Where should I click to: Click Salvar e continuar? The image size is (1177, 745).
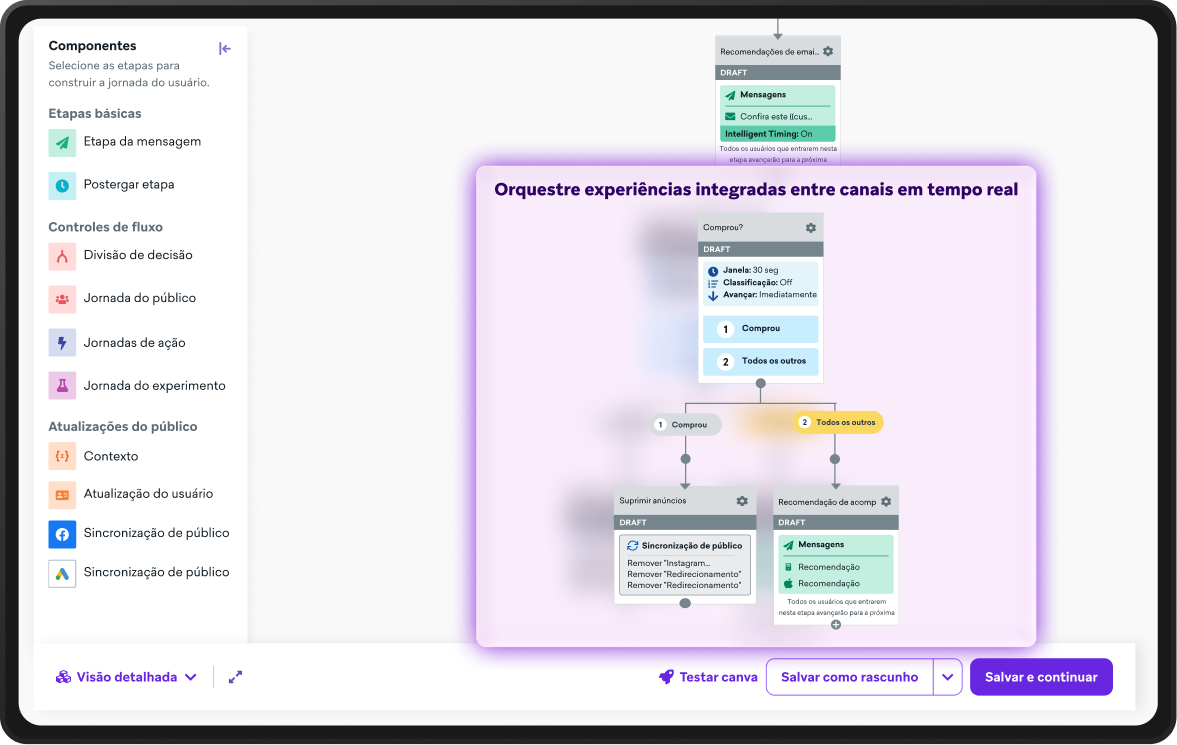[x=1041, y=677]
